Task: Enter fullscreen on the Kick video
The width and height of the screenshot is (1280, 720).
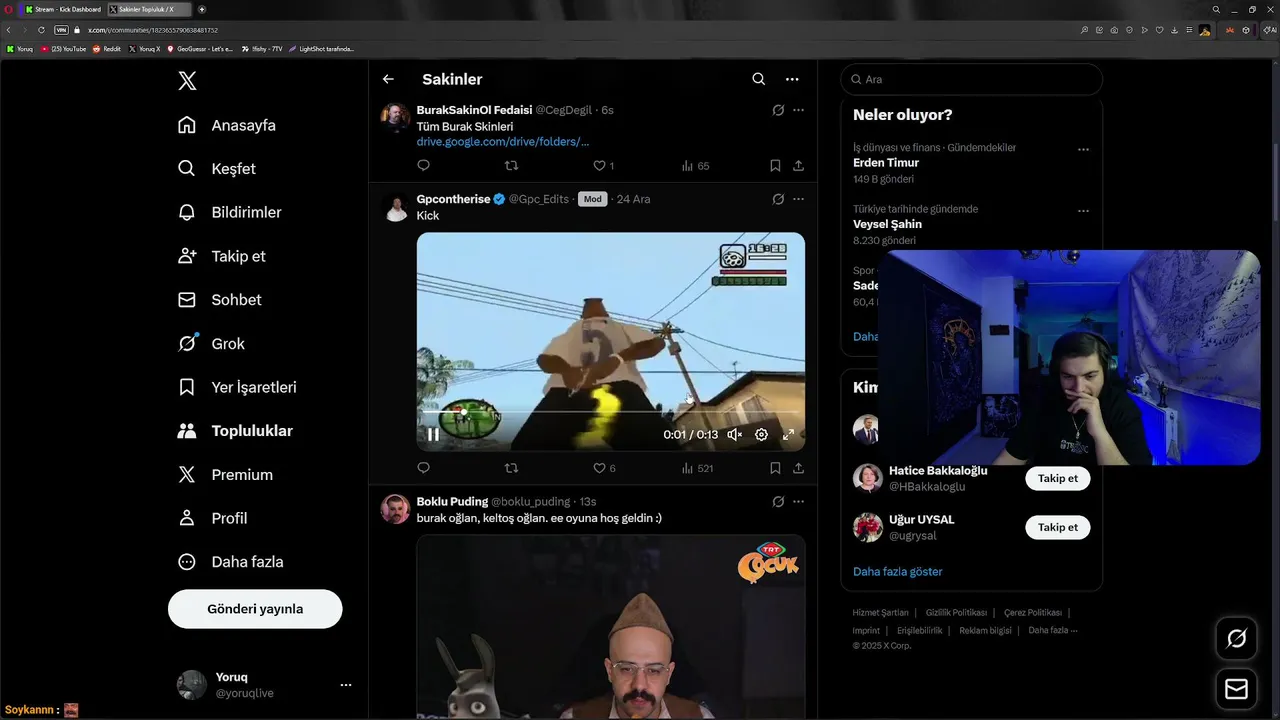Action: click(x=788, y=435)
